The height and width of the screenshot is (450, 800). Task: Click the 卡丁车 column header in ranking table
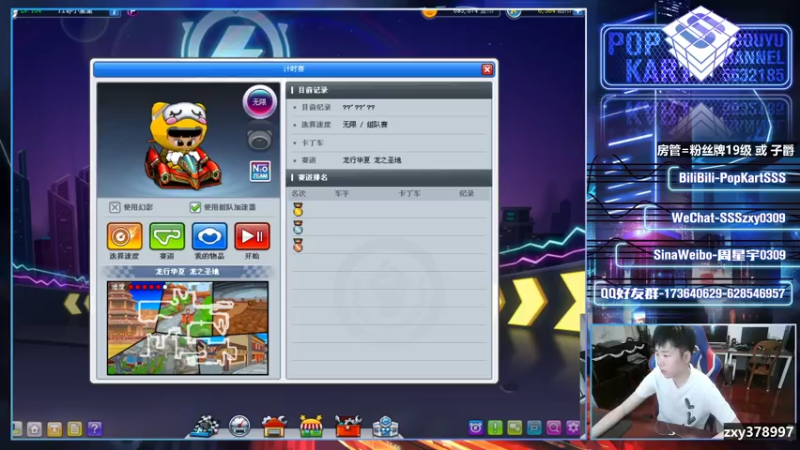409,194
